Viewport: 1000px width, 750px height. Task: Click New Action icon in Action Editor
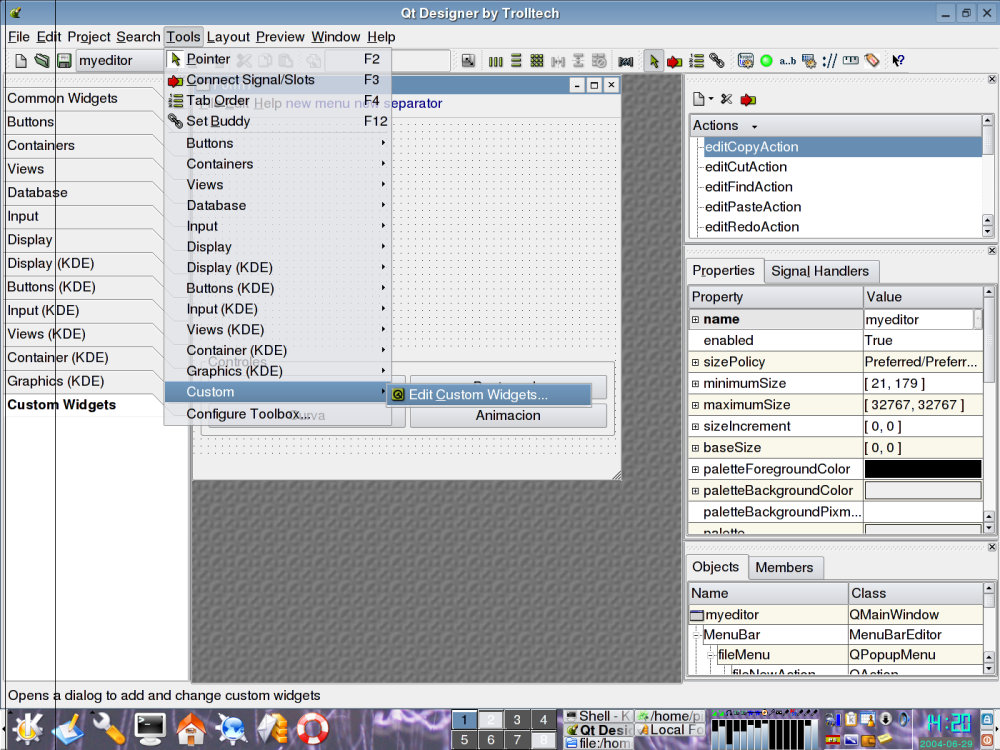point(699,99)
